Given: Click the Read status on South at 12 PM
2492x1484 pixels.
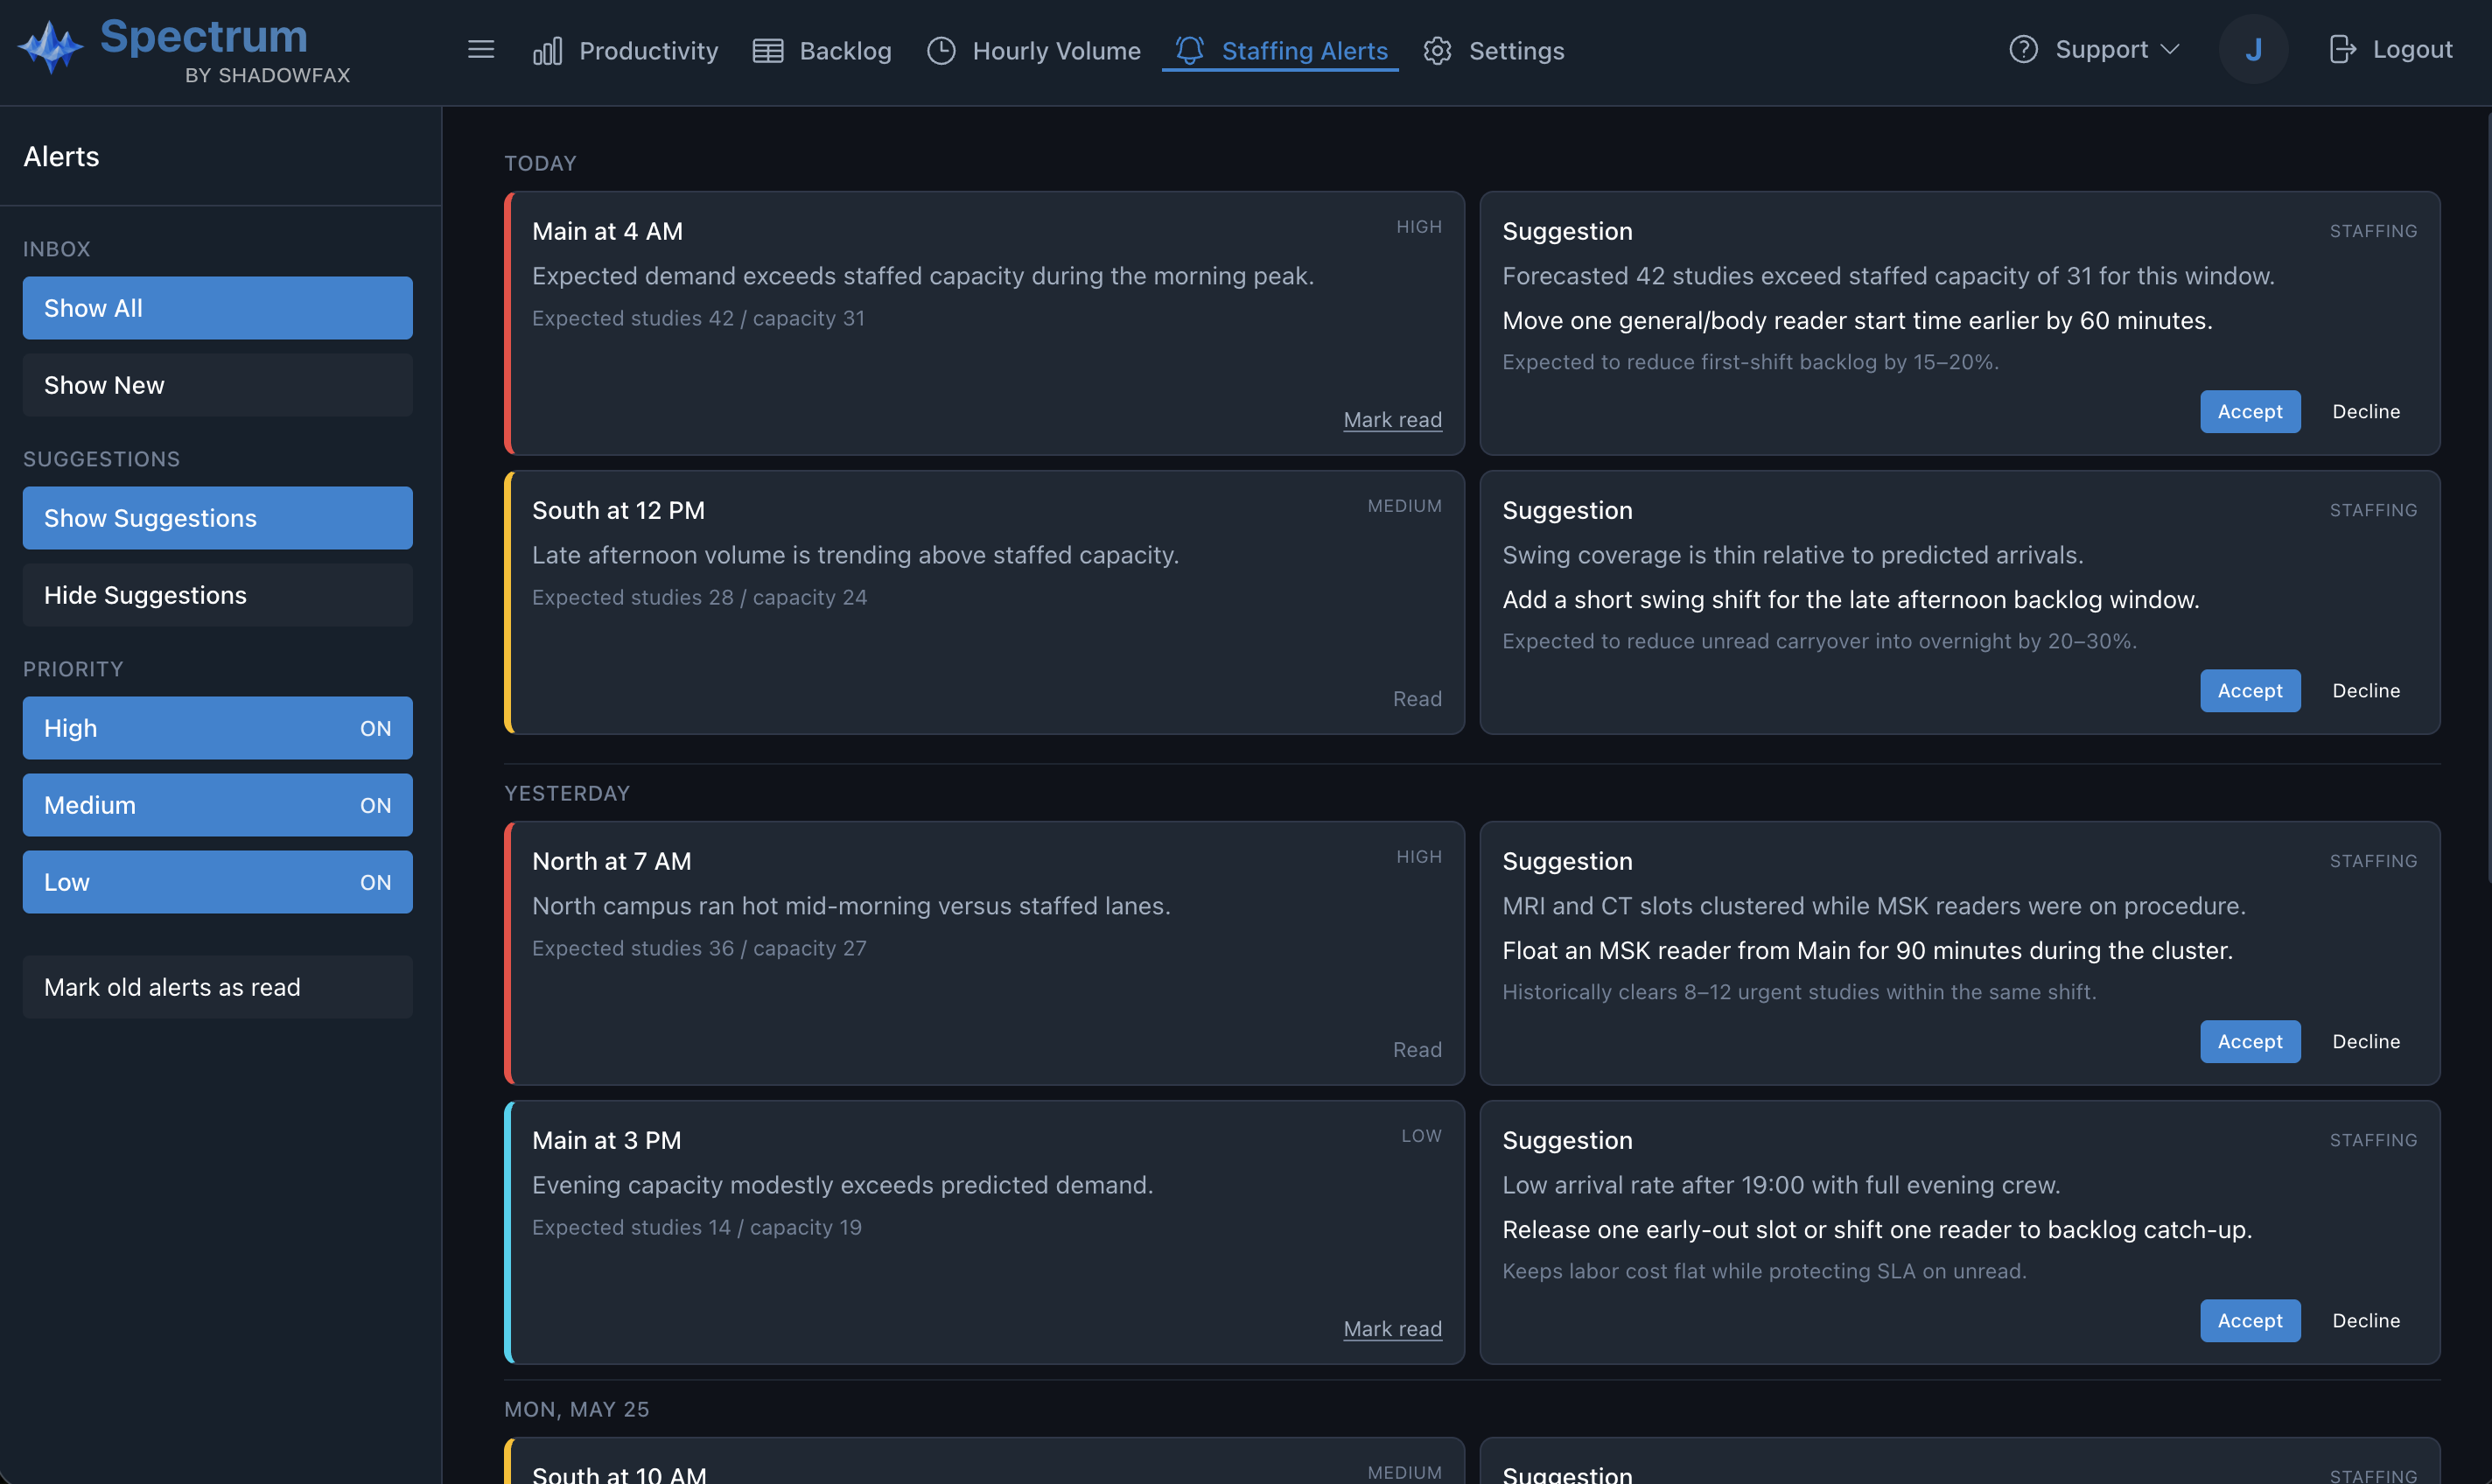Looking at the screenshot, I should (x=1417, y=699).
